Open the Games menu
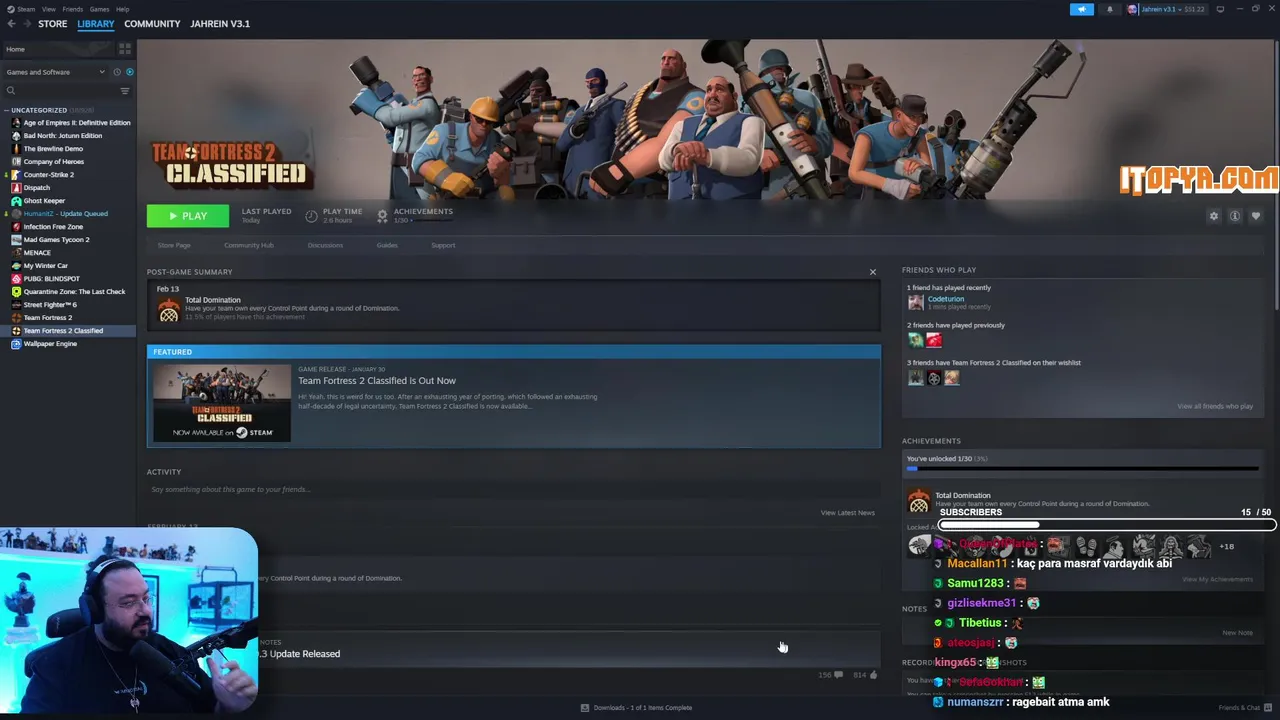 pyautogui.click(x=99, y=9)
